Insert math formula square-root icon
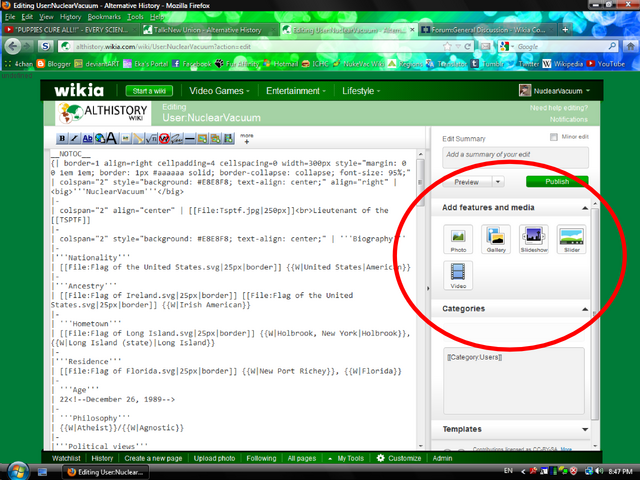 pyautogui.click(x=151, y=138)
